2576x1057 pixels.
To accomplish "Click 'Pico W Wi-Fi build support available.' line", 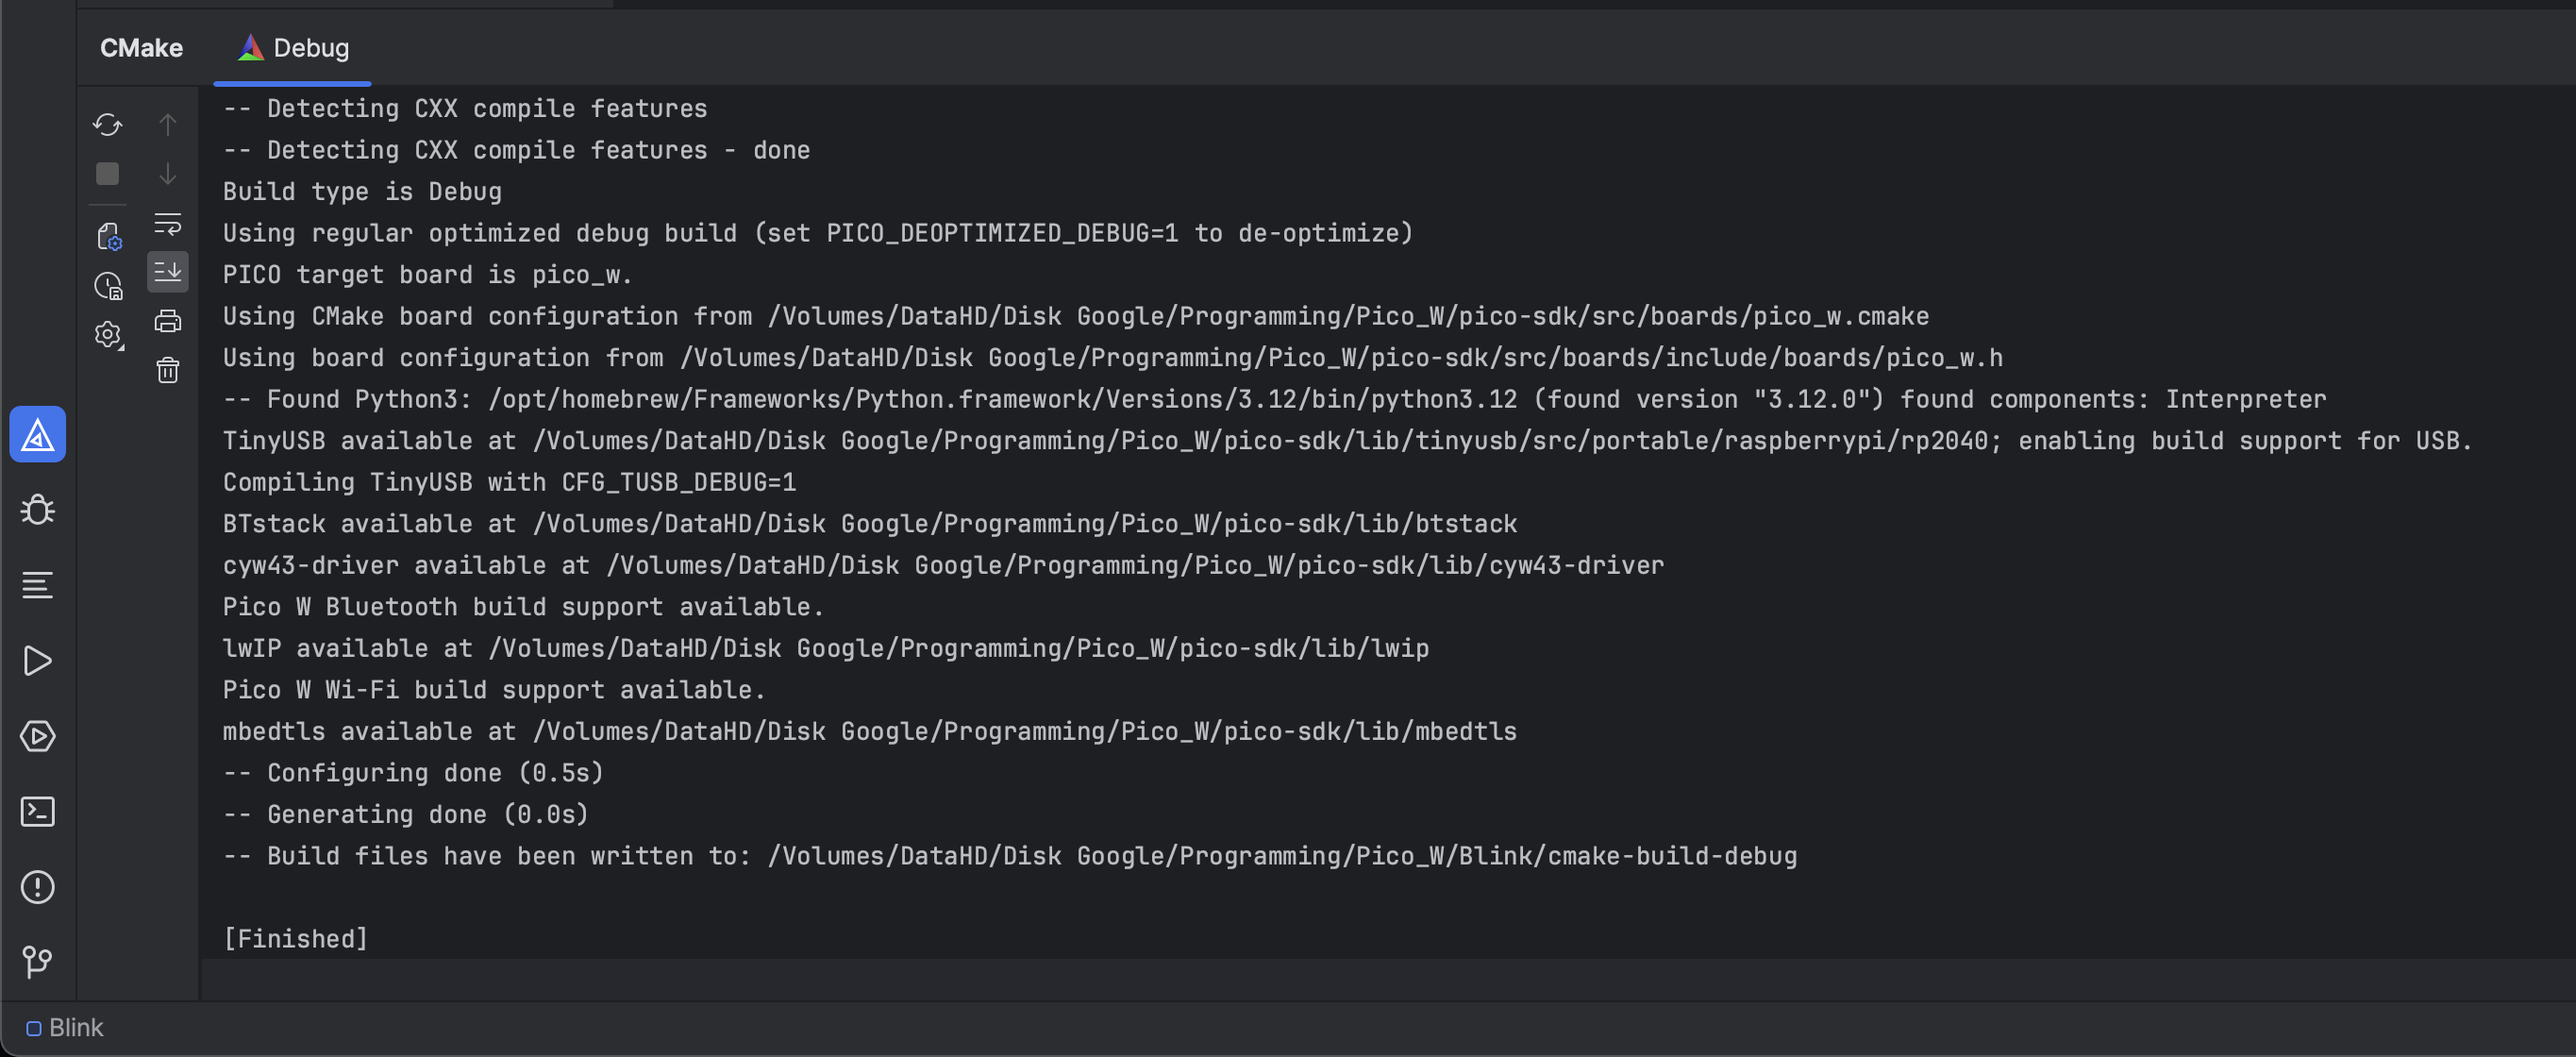I will [x=494, y=690].
